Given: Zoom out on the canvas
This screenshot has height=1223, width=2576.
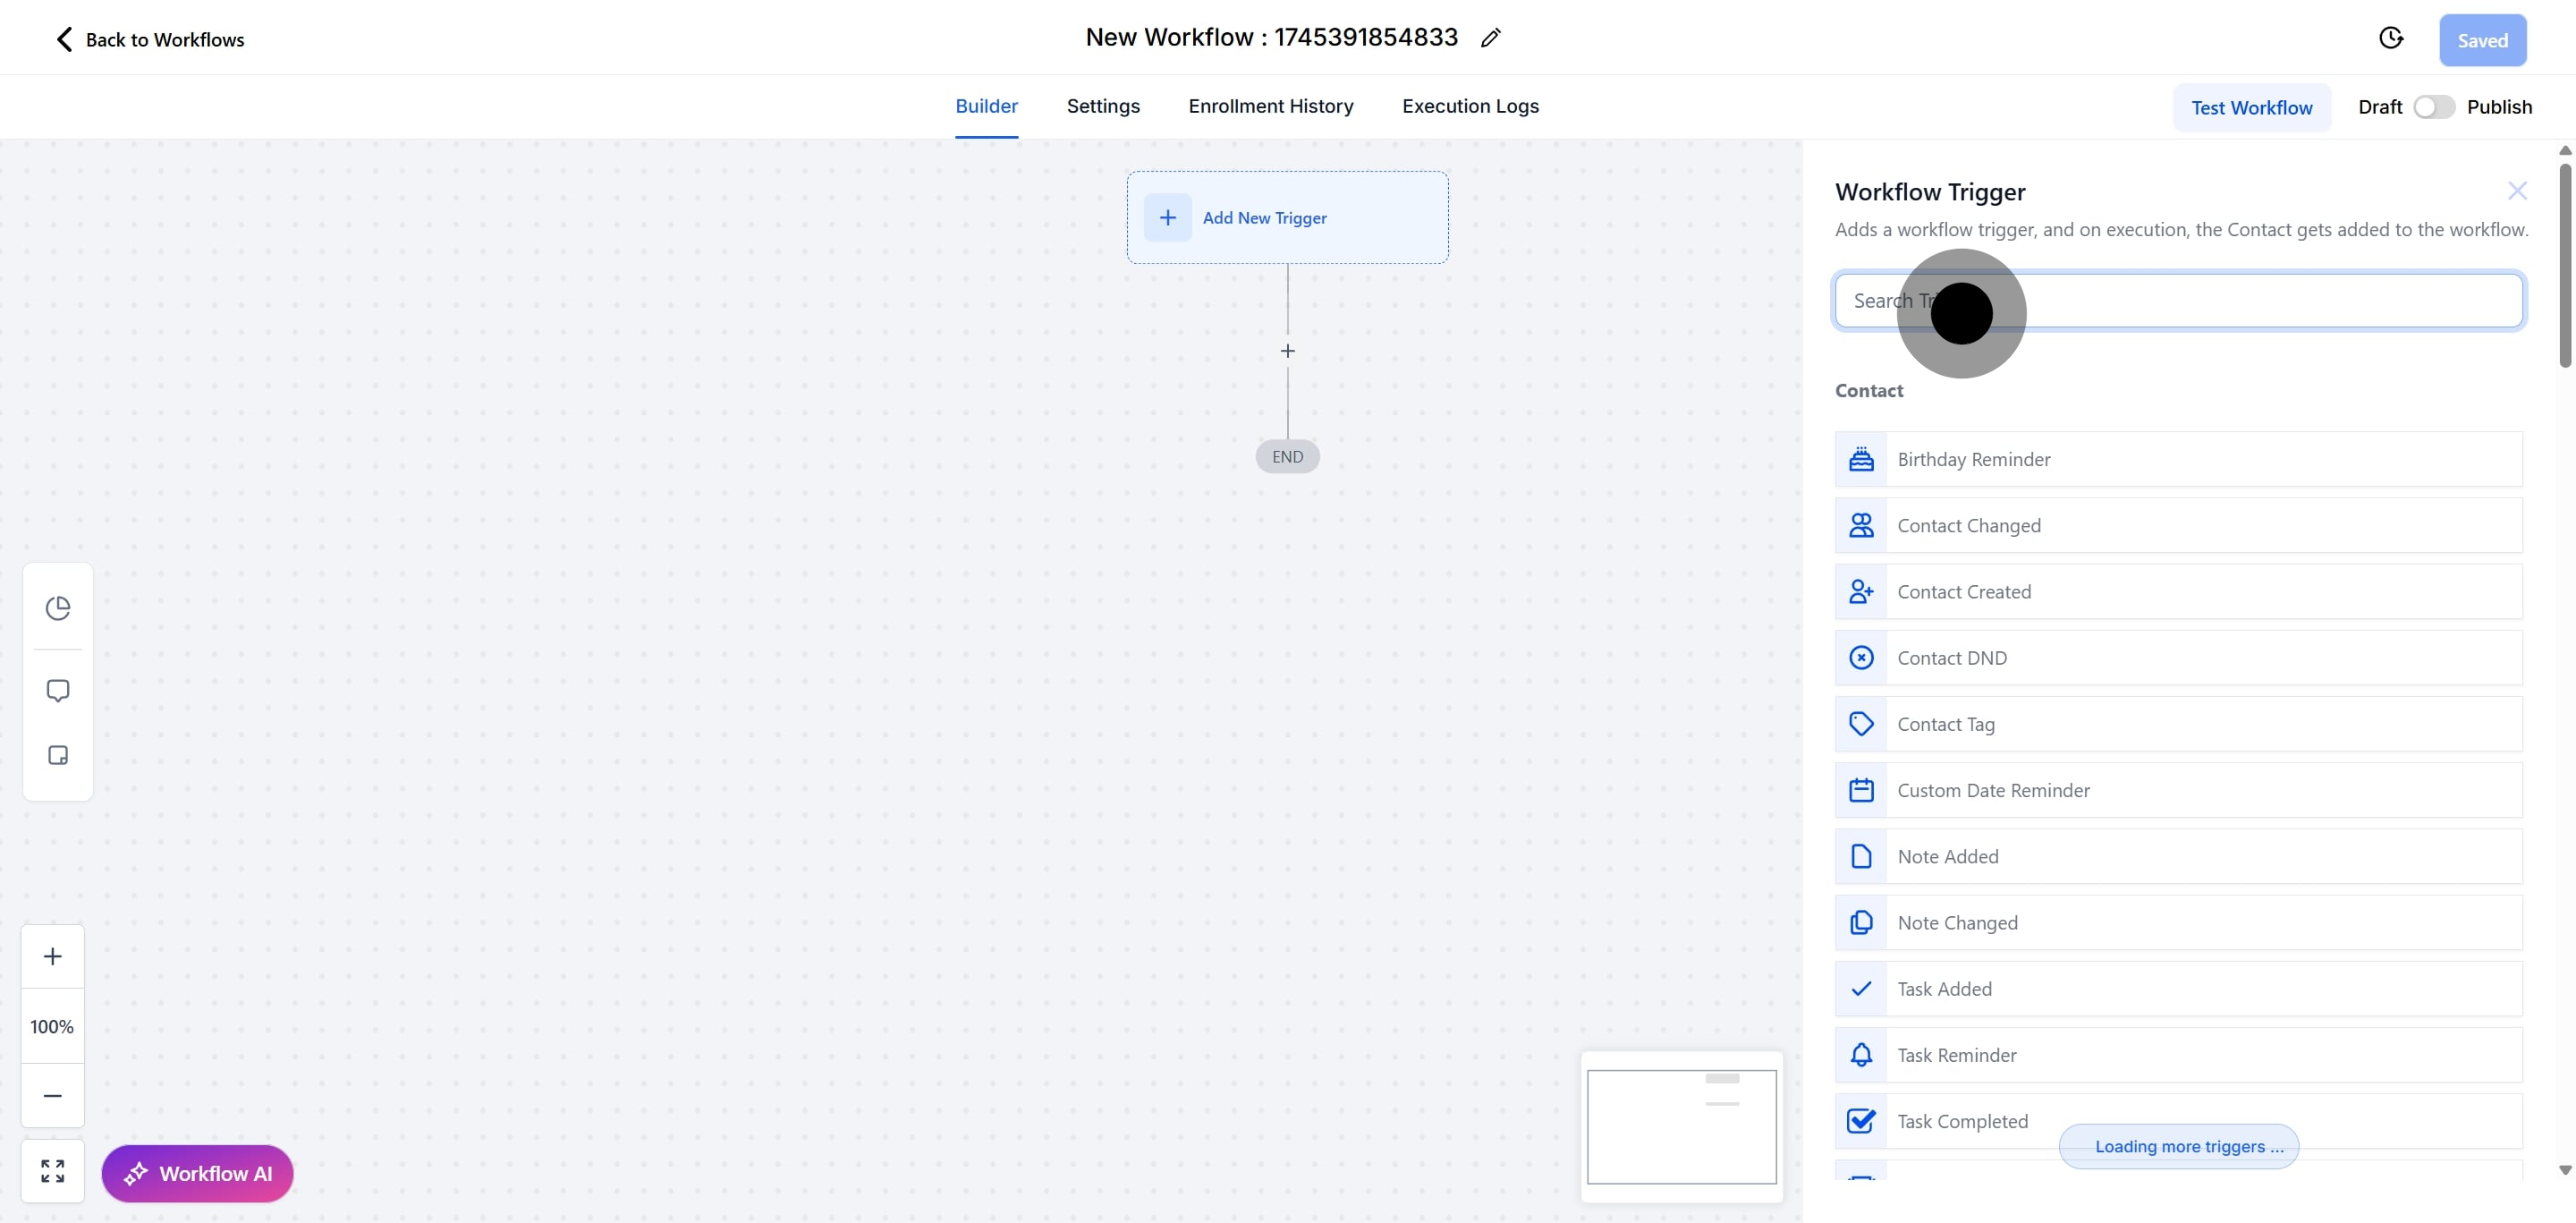Looking at the screenshot, I should coord(53,1095).
